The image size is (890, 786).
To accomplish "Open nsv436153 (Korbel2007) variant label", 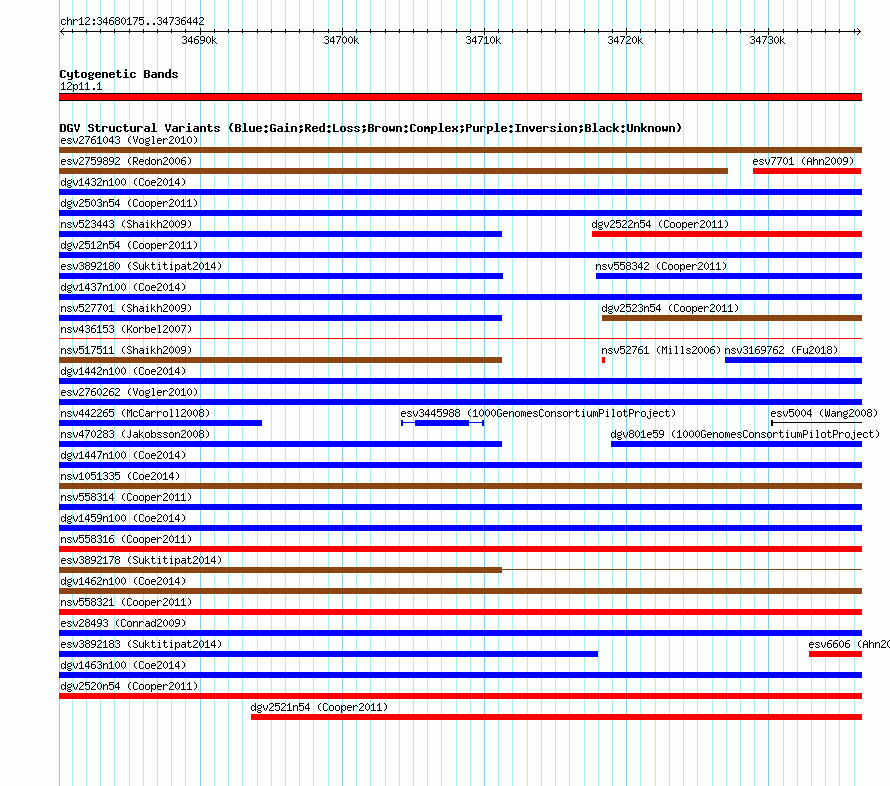I will pyautogui.click(x=126, y=329).
